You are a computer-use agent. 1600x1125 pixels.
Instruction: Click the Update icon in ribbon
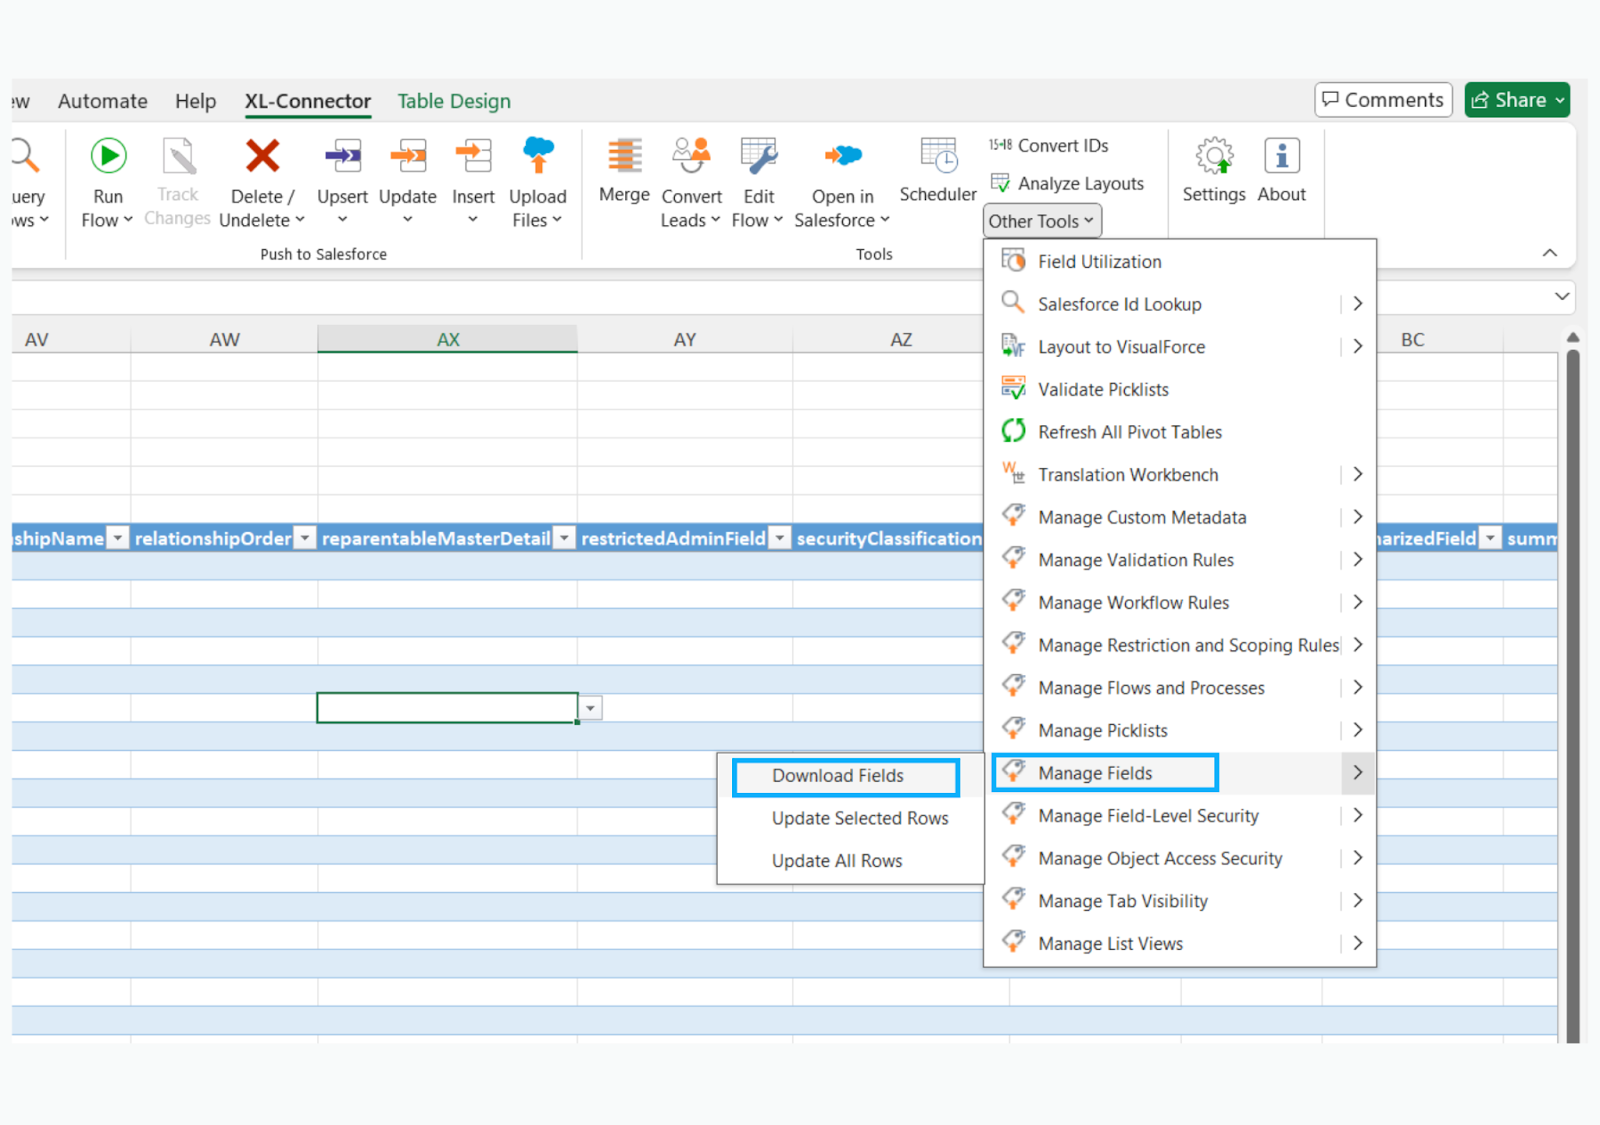[408, 156]
